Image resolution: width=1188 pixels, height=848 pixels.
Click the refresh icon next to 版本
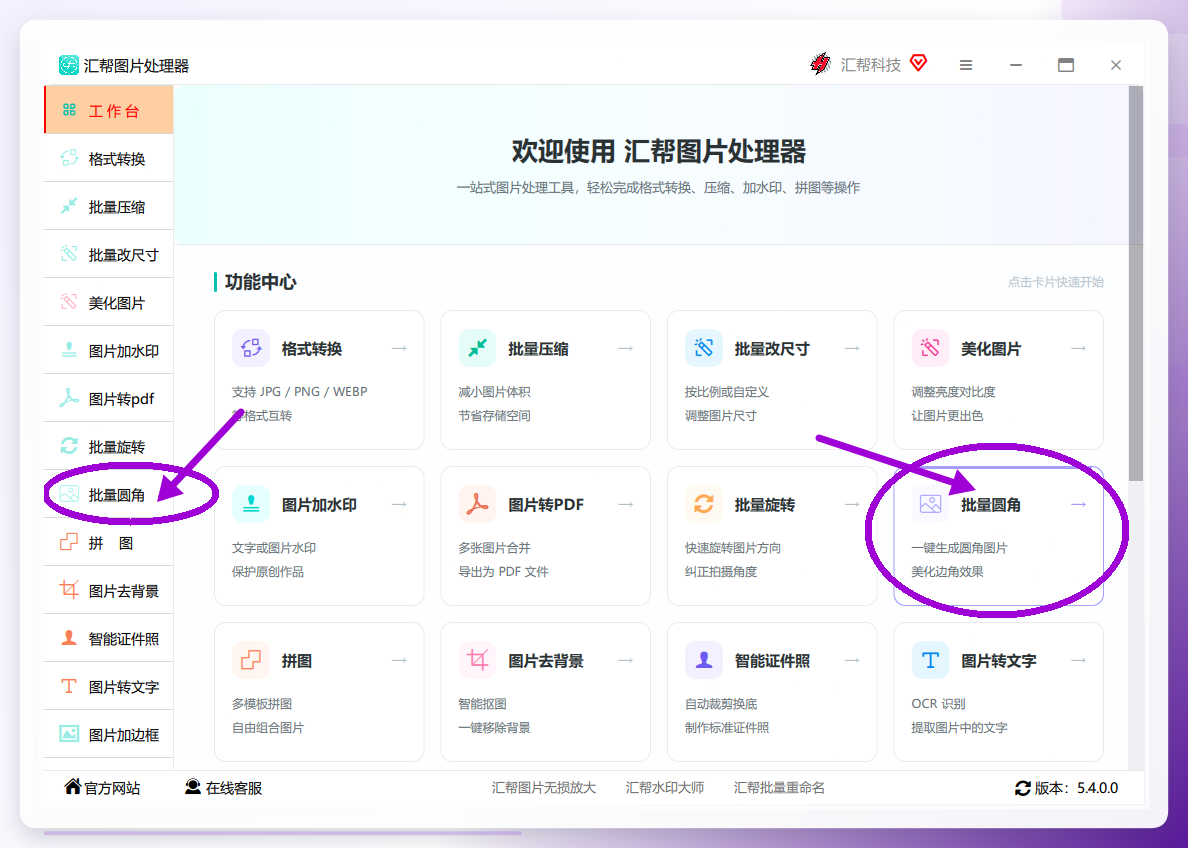[1023, 788]
